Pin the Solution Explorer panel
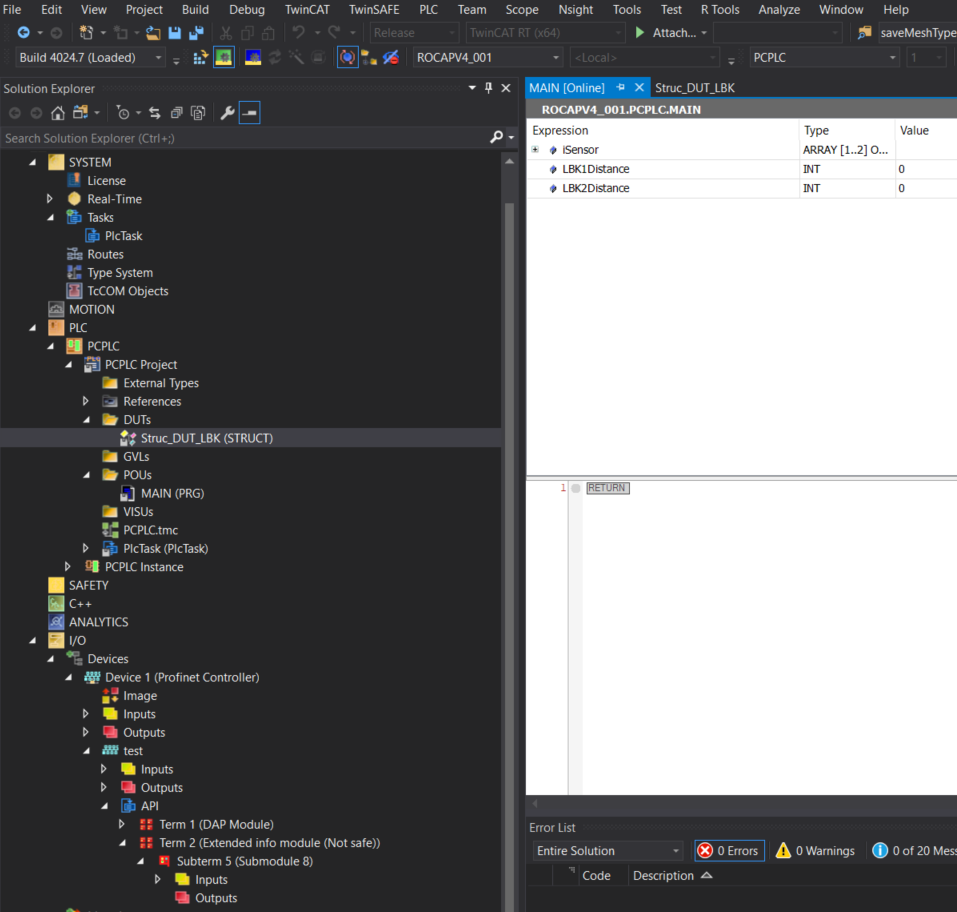 click(x=489, y=88)
